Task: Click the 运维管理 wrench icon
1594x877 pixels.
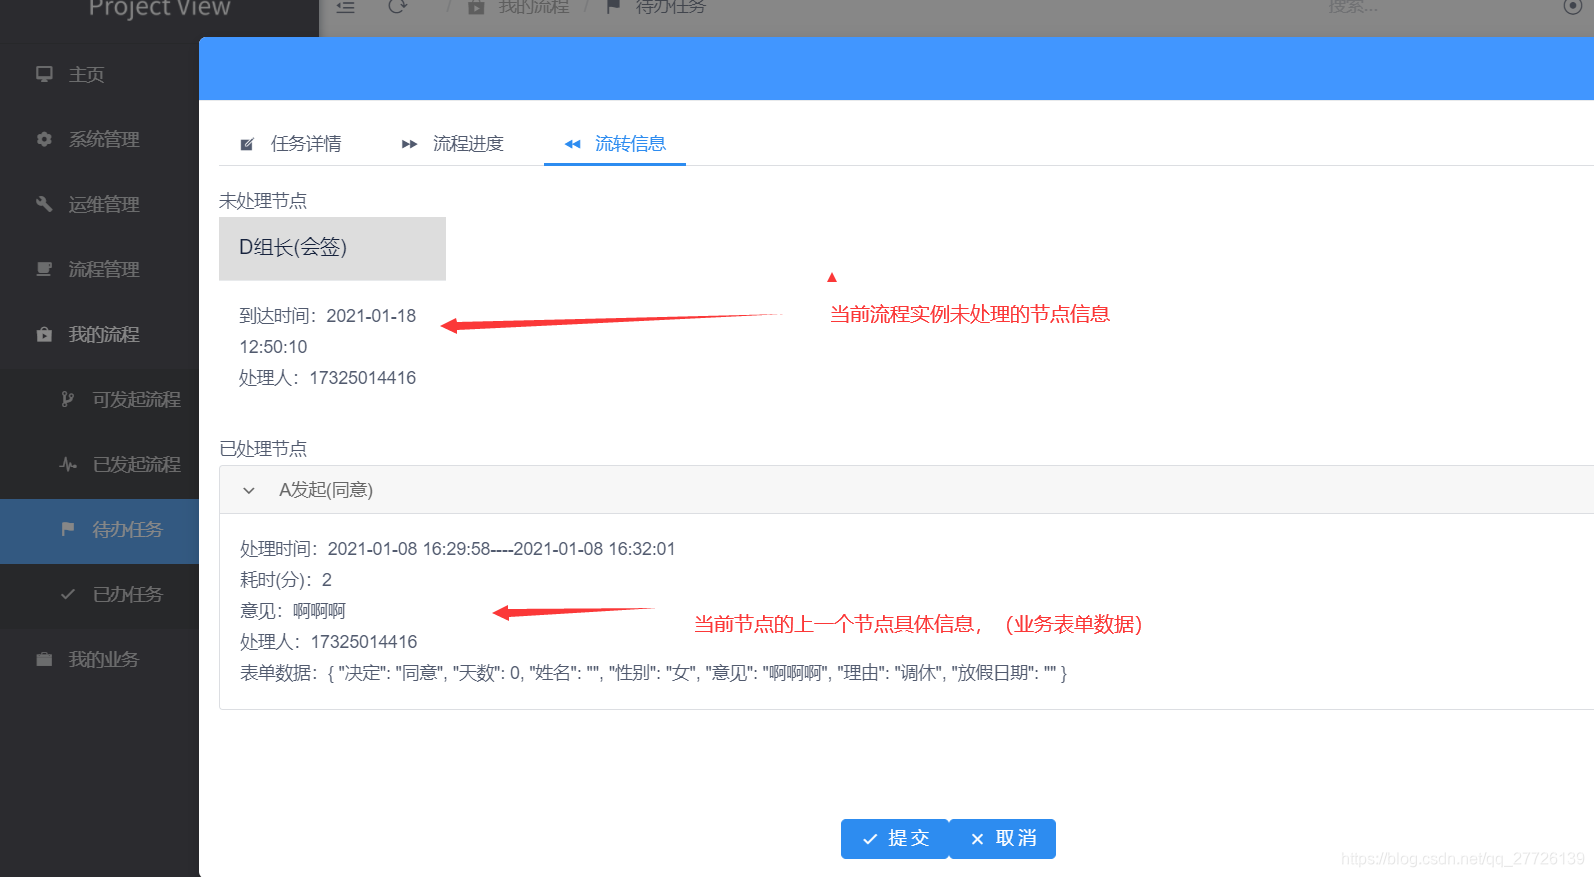Action: pyautogui.click(x=44, y=204)
